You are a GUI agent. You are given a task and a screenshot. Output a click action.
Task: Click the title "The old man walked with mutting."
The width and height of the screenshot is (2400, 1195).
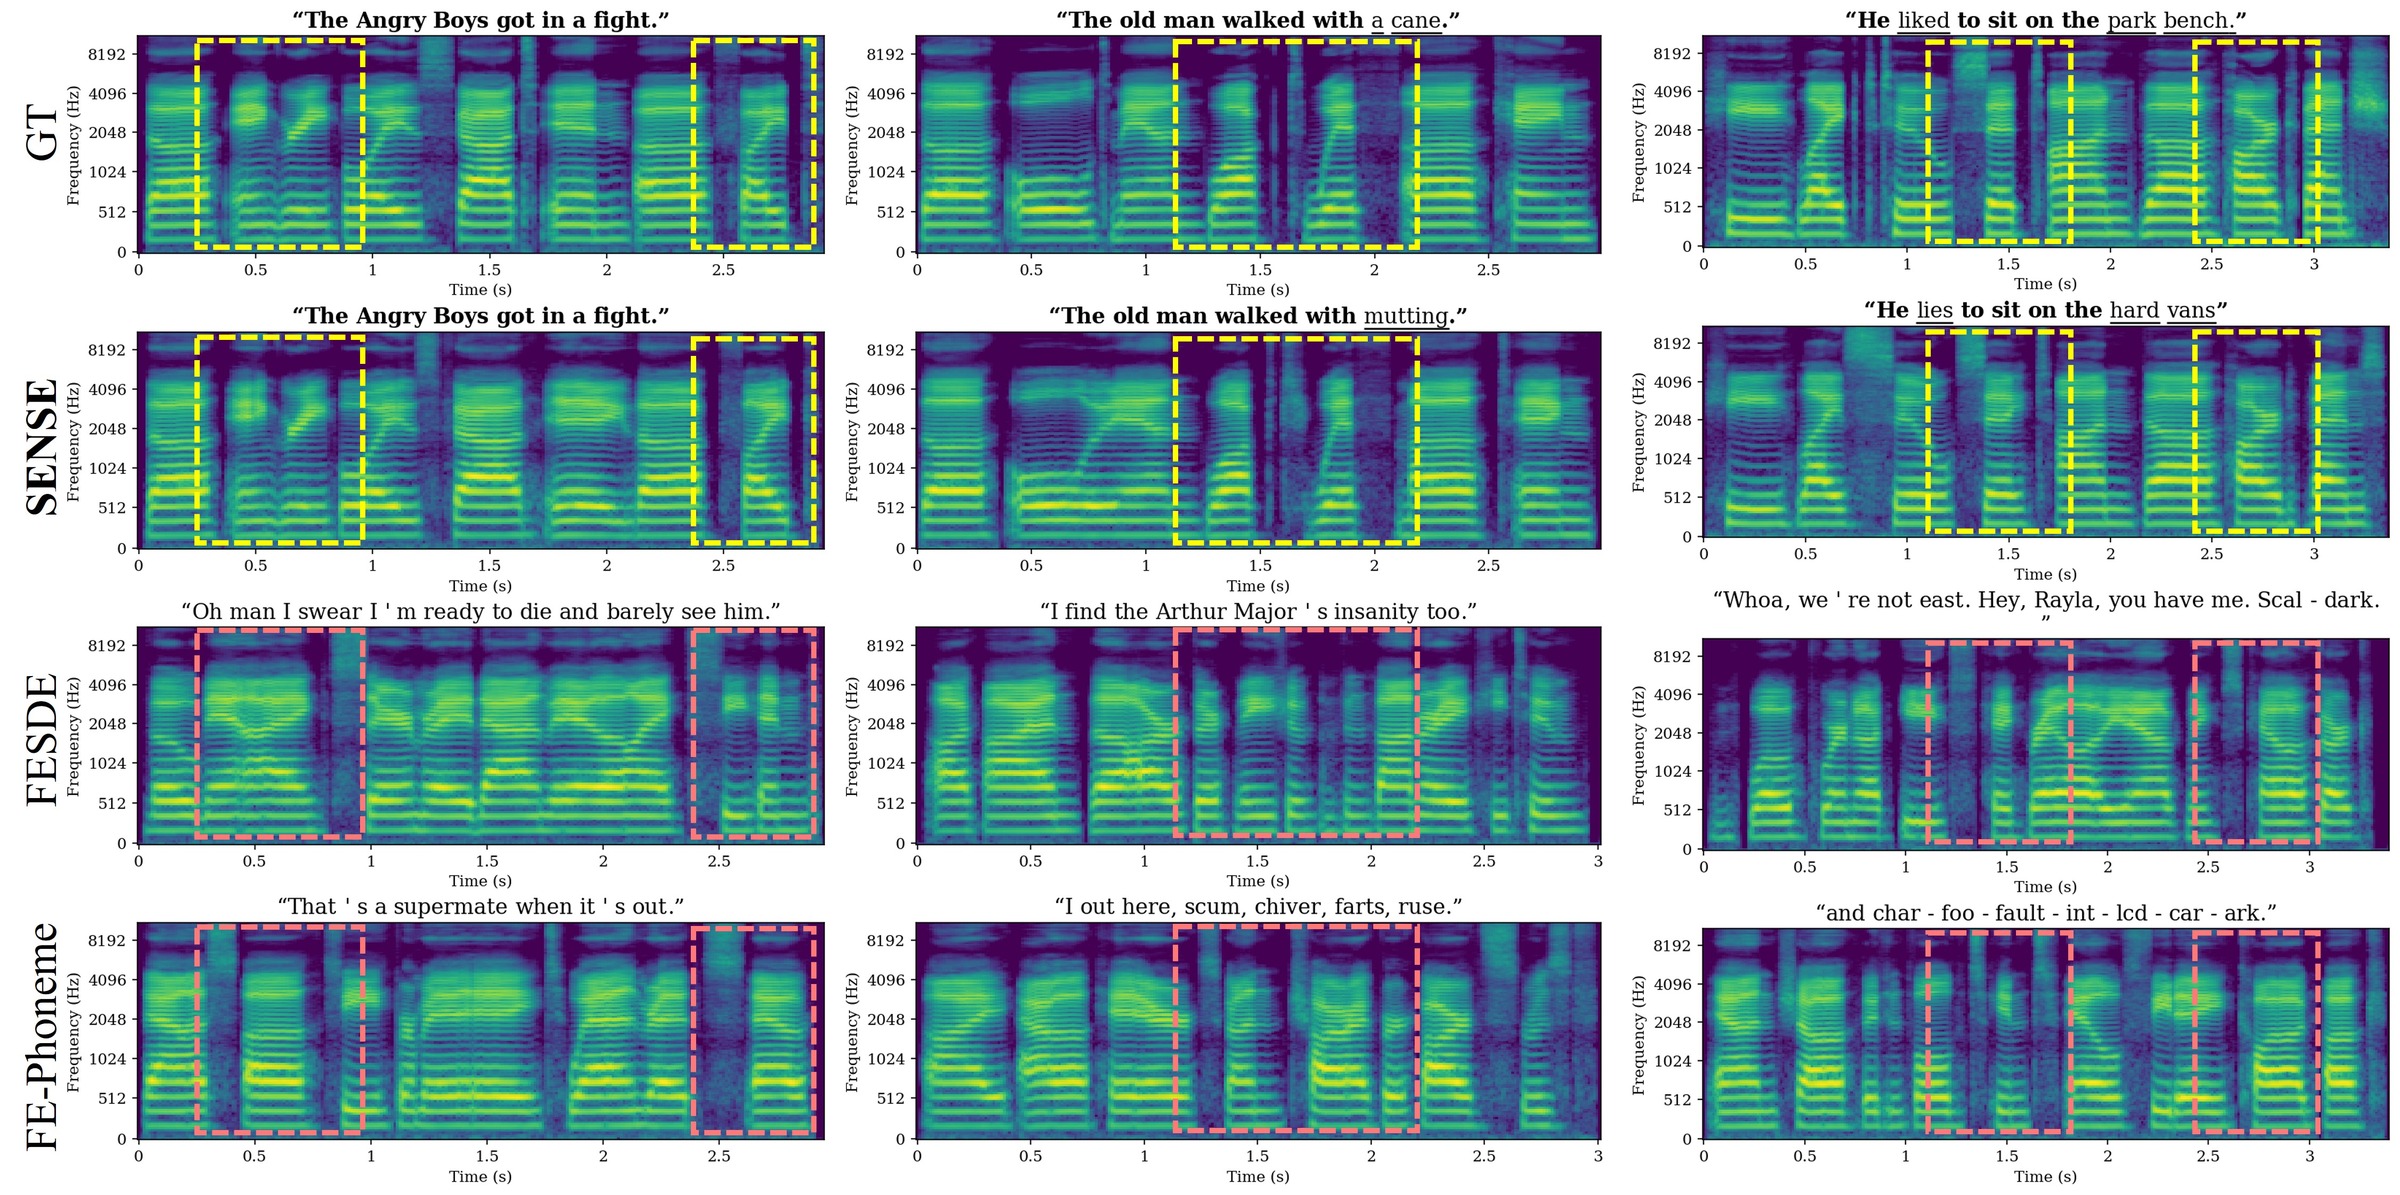1258,316
